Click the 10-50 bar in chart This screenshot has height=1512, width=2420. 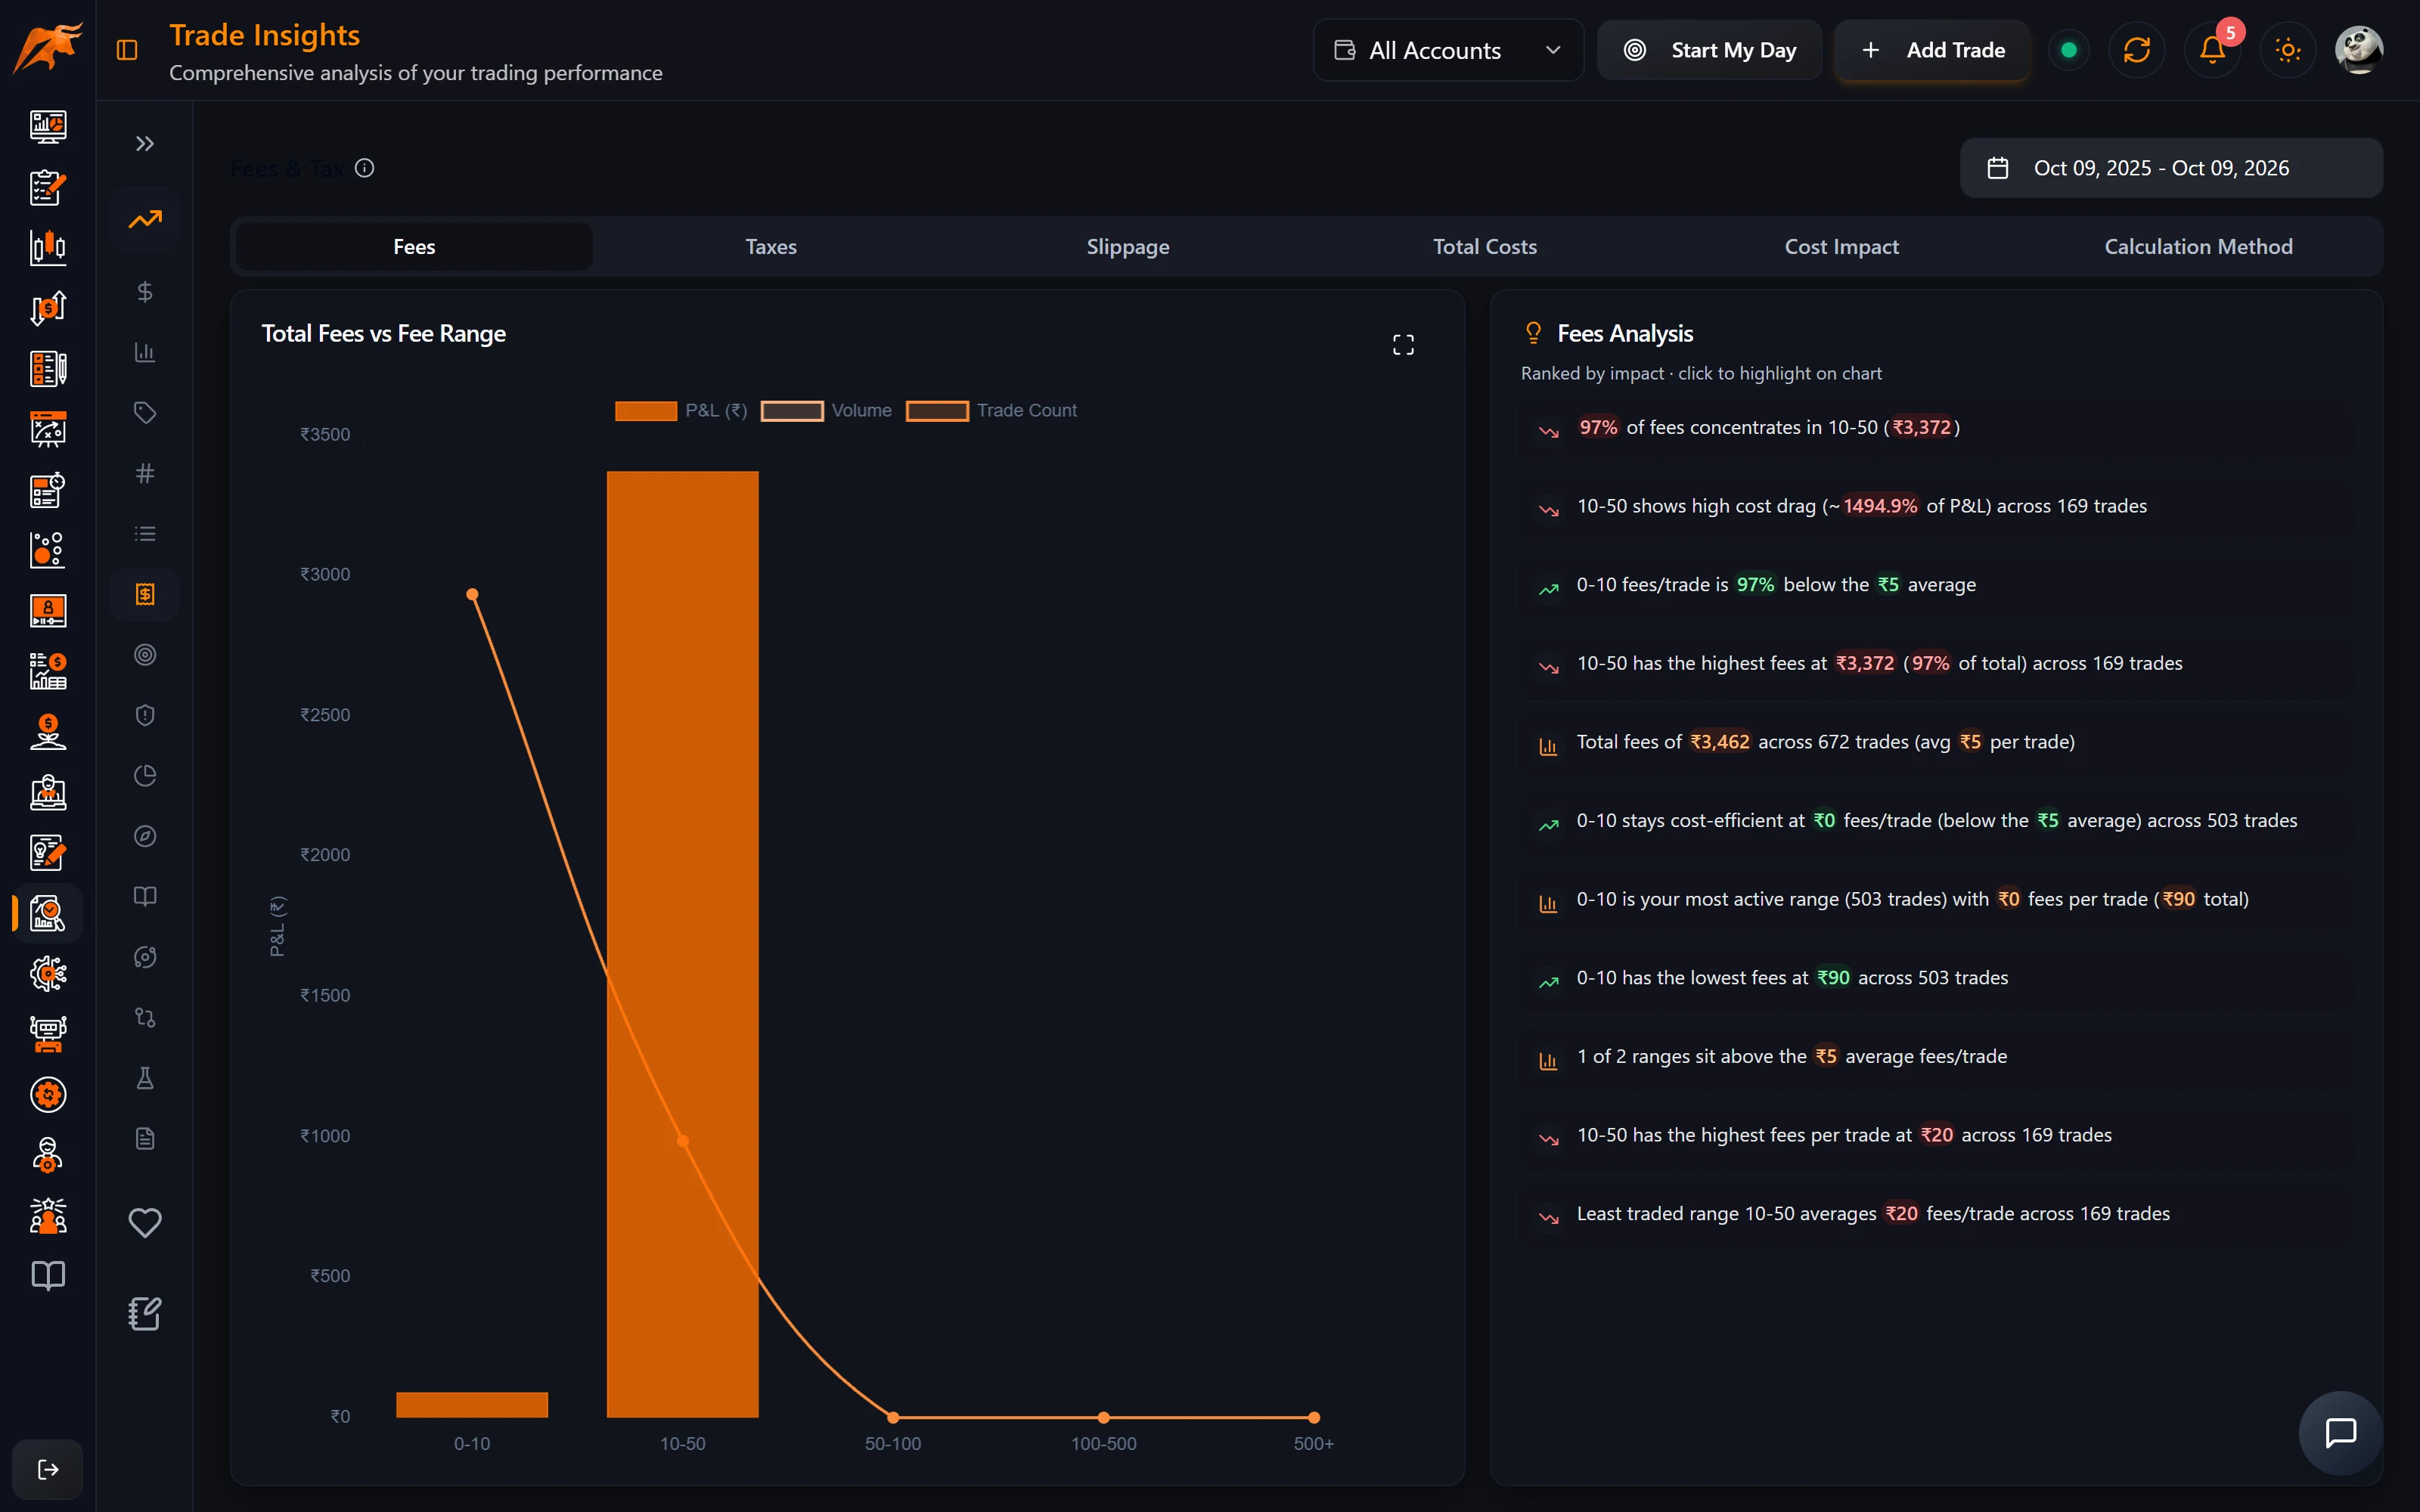tap(682, 944)
